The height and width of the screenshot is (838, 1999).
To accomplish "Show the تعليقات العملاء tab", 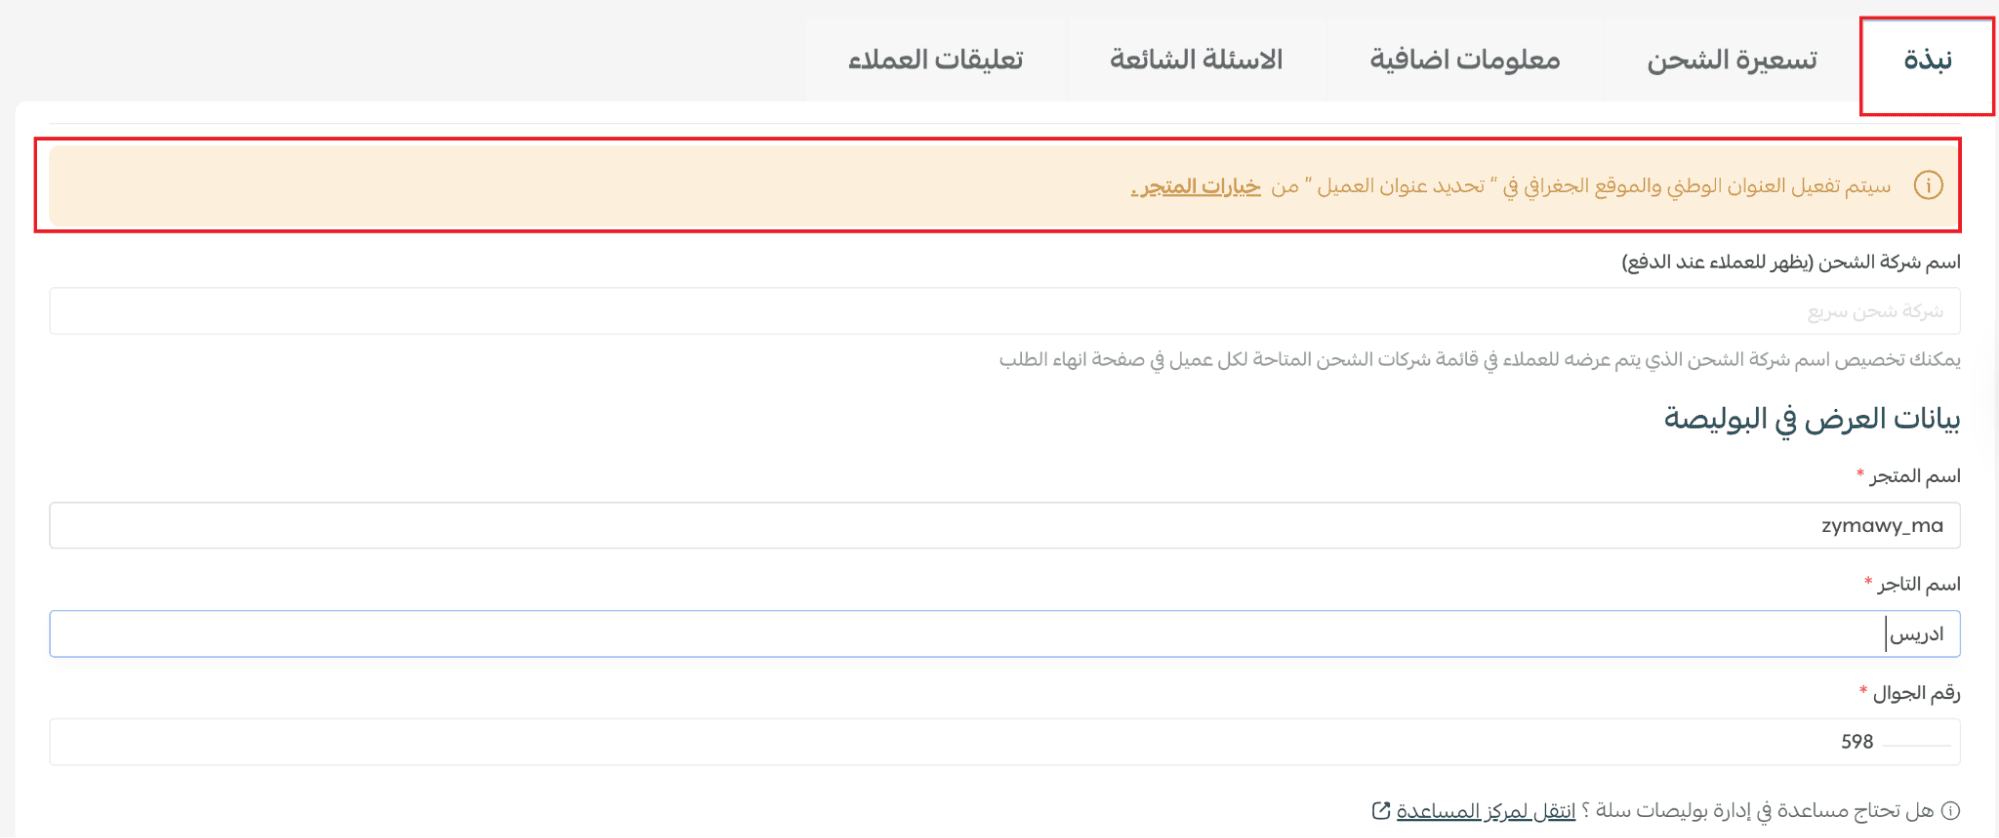I will pyautogui.click(x=935, y=61).
